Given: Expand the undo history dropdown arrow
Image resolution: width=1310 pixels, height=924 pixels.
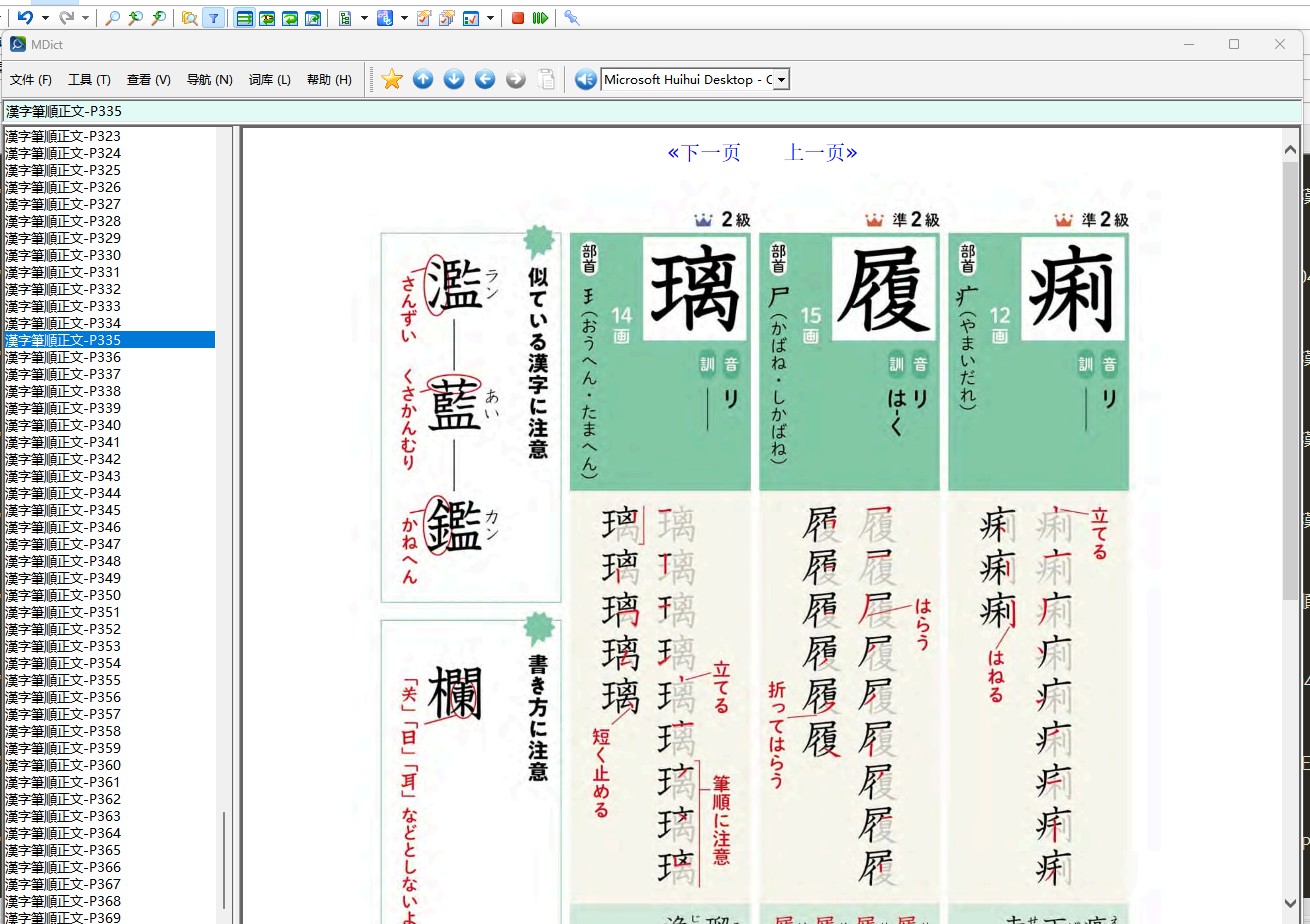Looking at the screenshot, I should pos(46,18).
